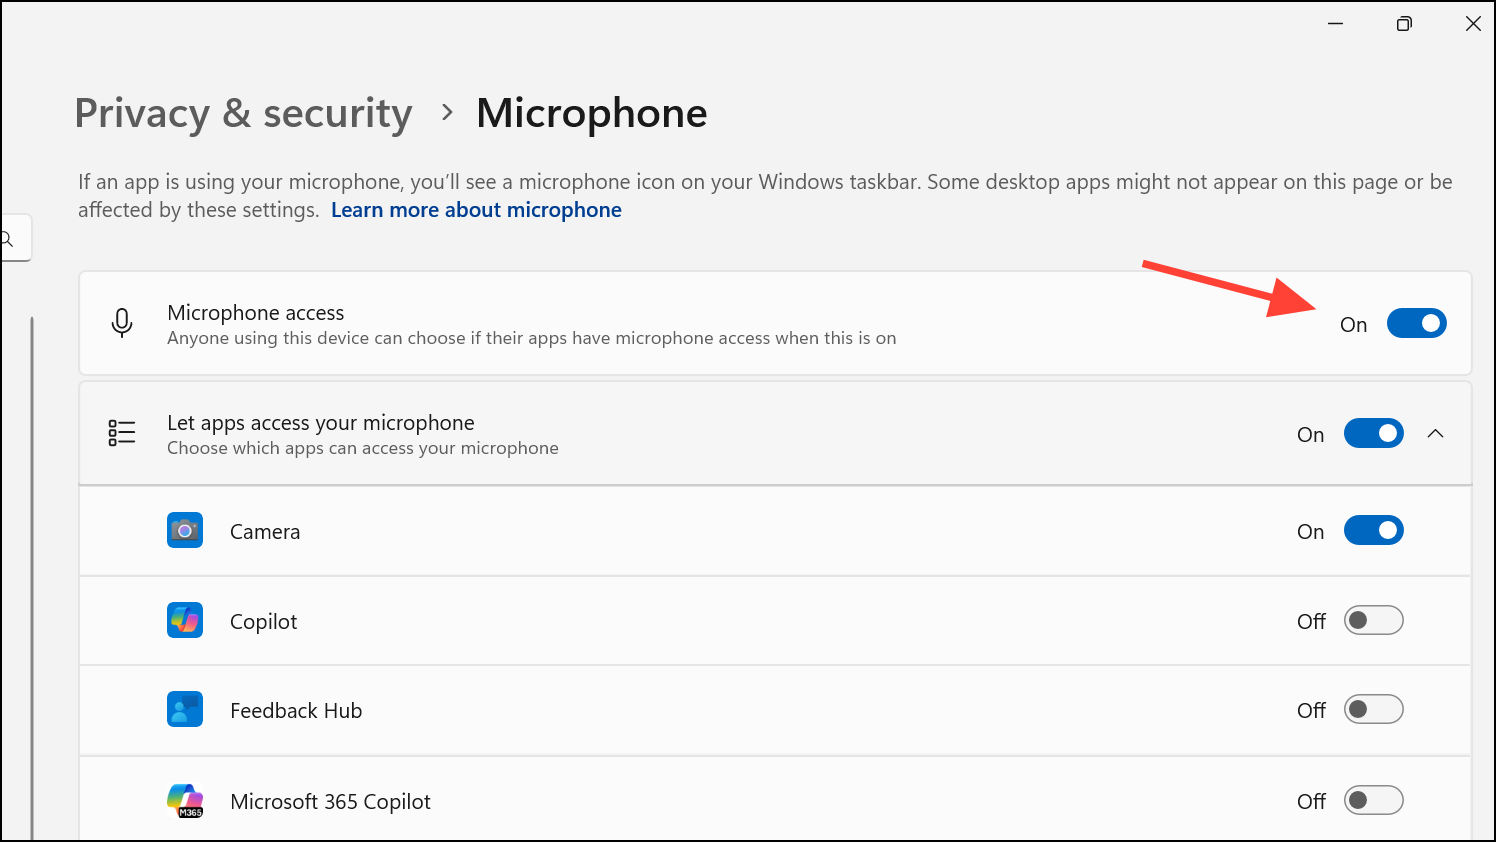Minimize the Settings window

pyautogui.click(x=1335, y=24)
